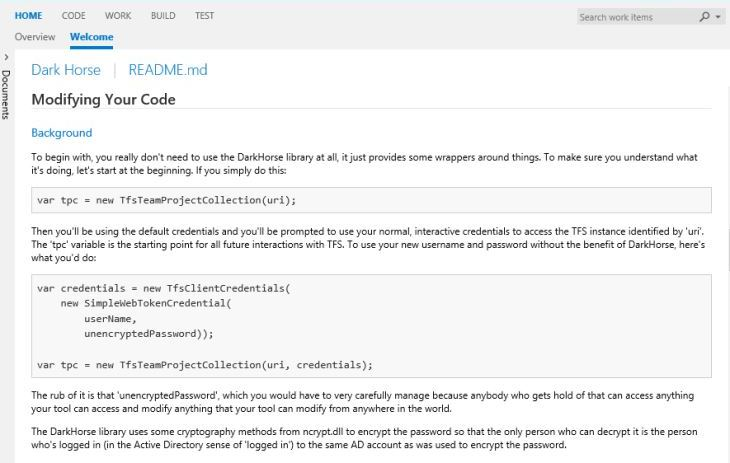Open the HOME hub

[x=28, y=15]
